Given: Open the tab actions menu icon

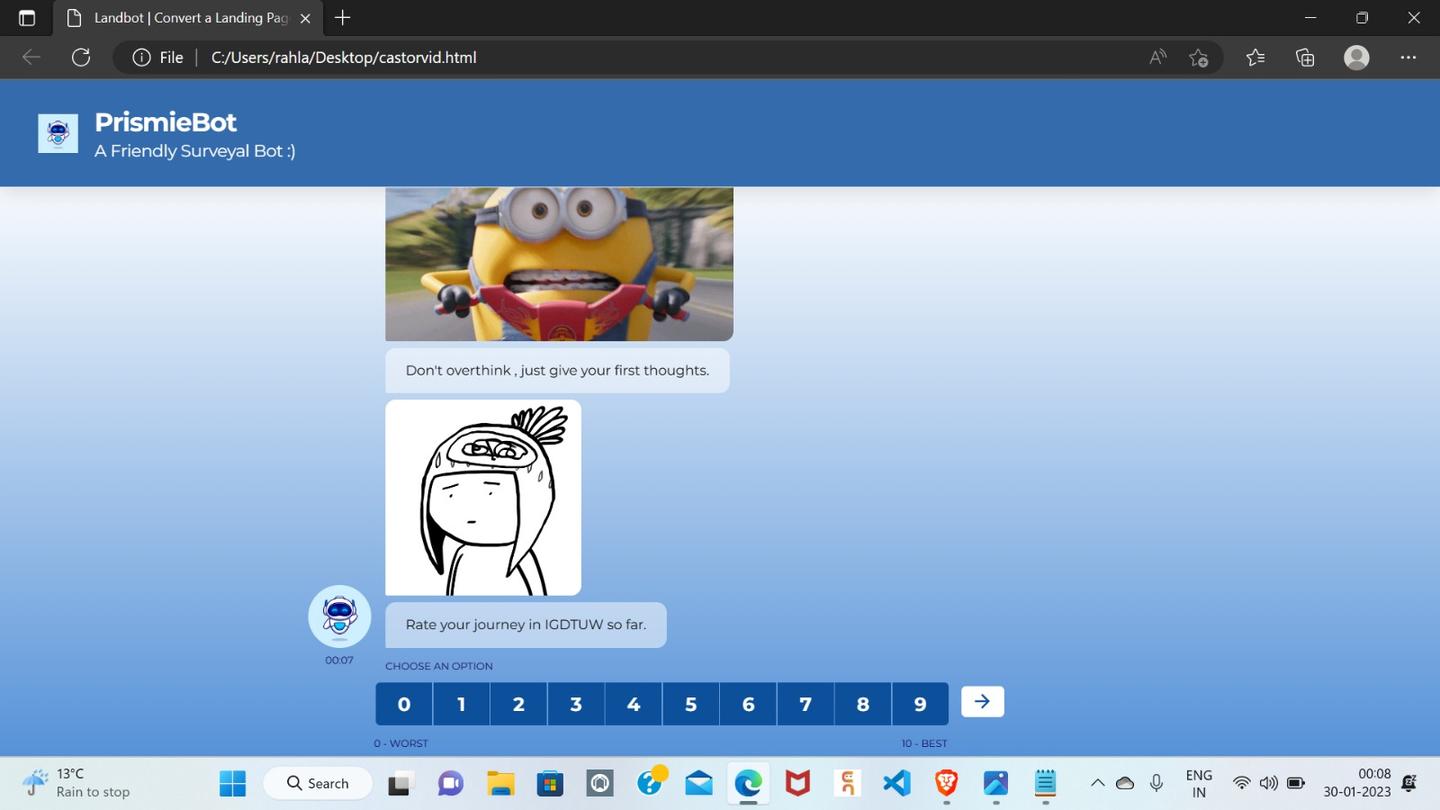Looking at the screenshot, I should pos(27,18).
